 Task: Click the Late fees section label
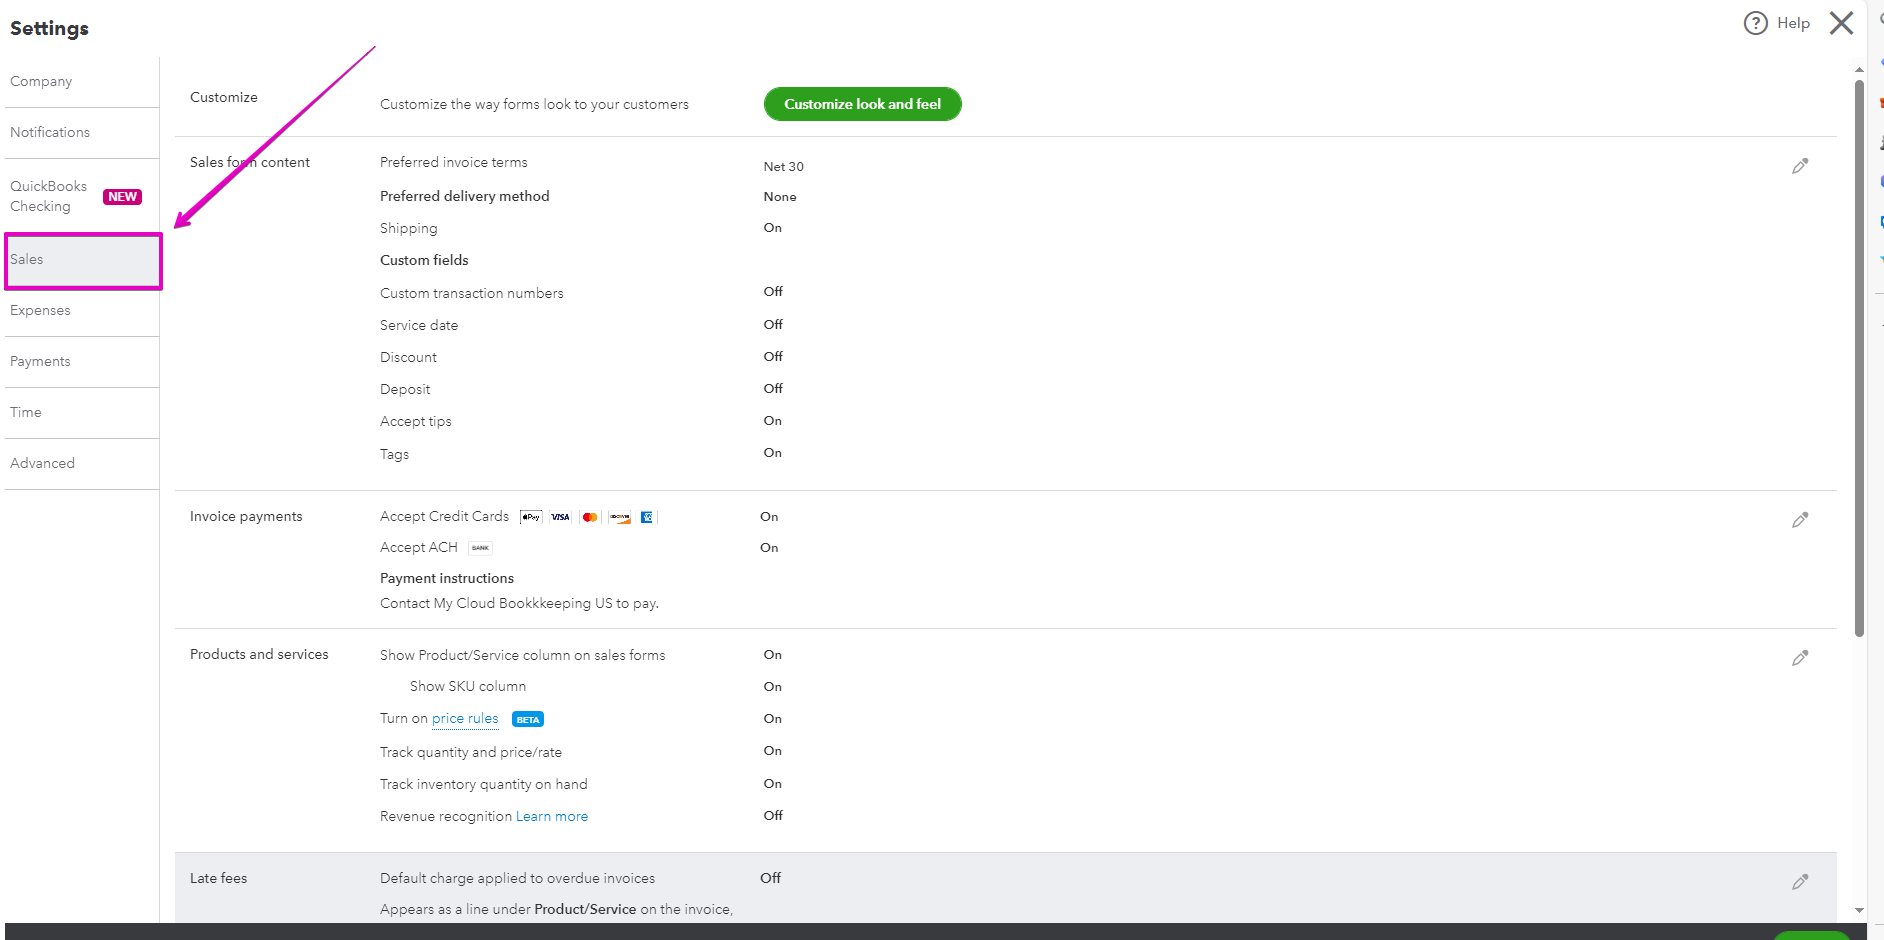coord(218,879)
